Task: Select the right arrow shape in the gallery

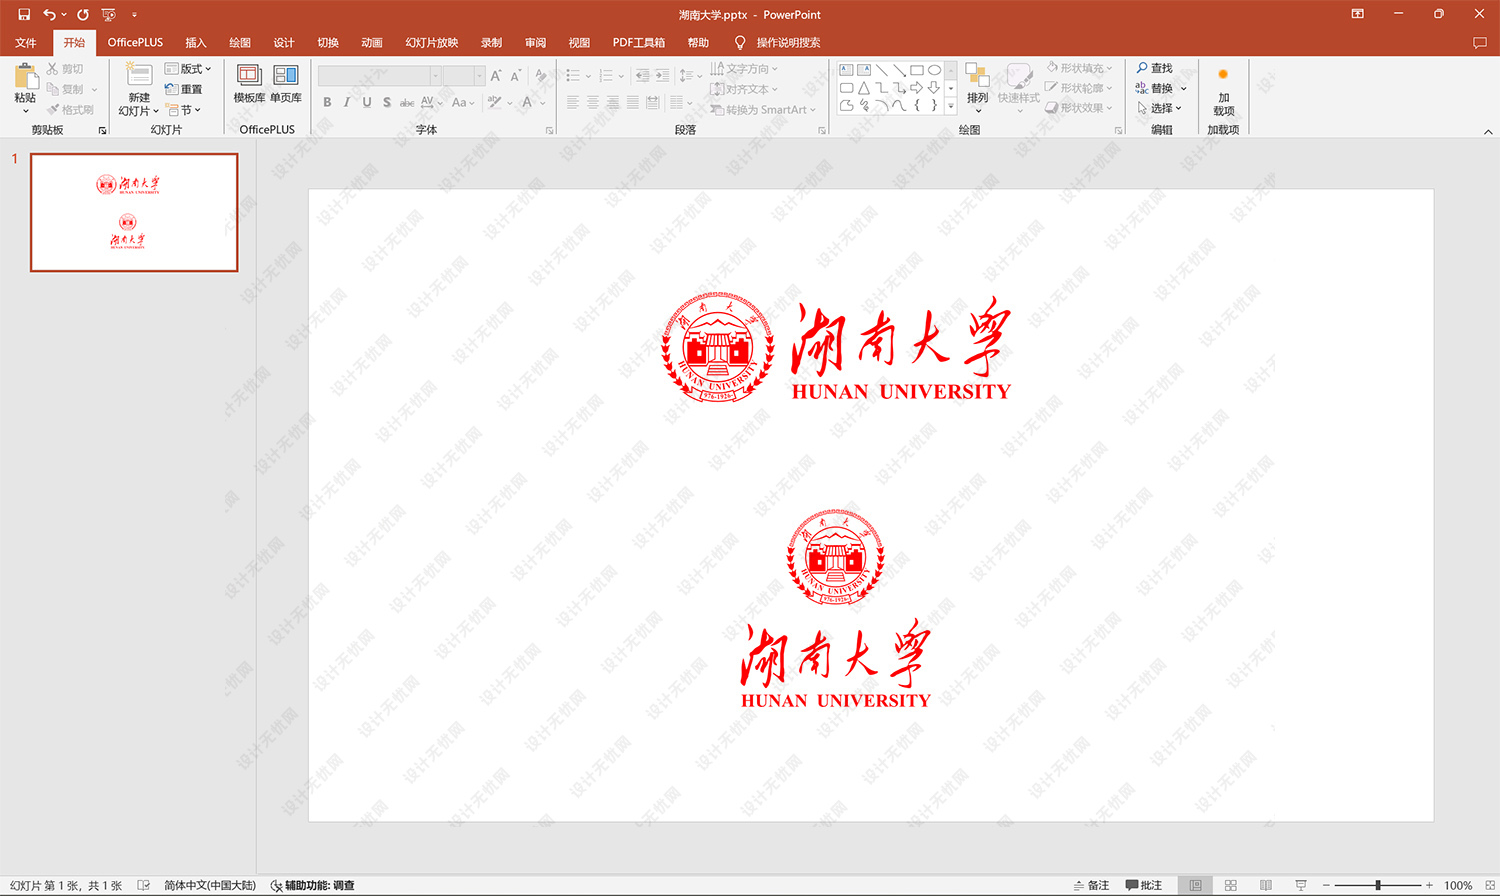Action: (916, 88)
